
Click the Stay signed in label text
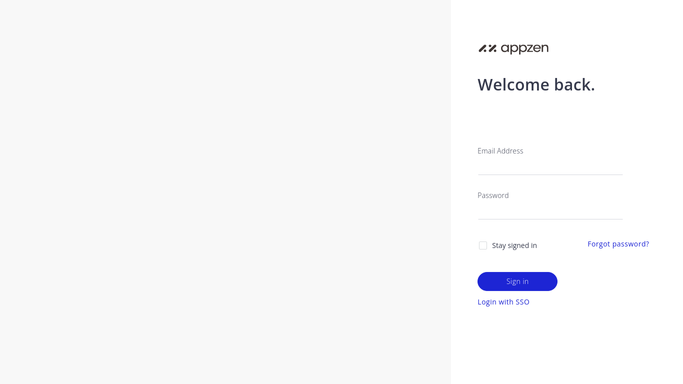tap(514, 246)
